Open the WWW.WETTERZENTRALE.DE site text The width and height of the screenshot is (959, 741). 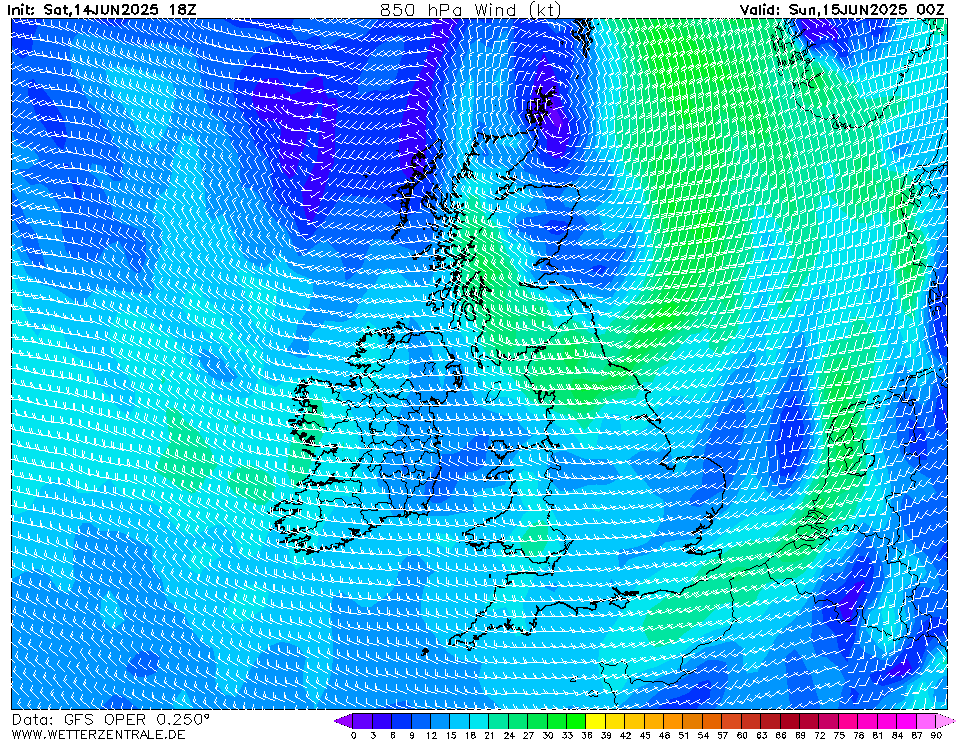tap(98, 734)
